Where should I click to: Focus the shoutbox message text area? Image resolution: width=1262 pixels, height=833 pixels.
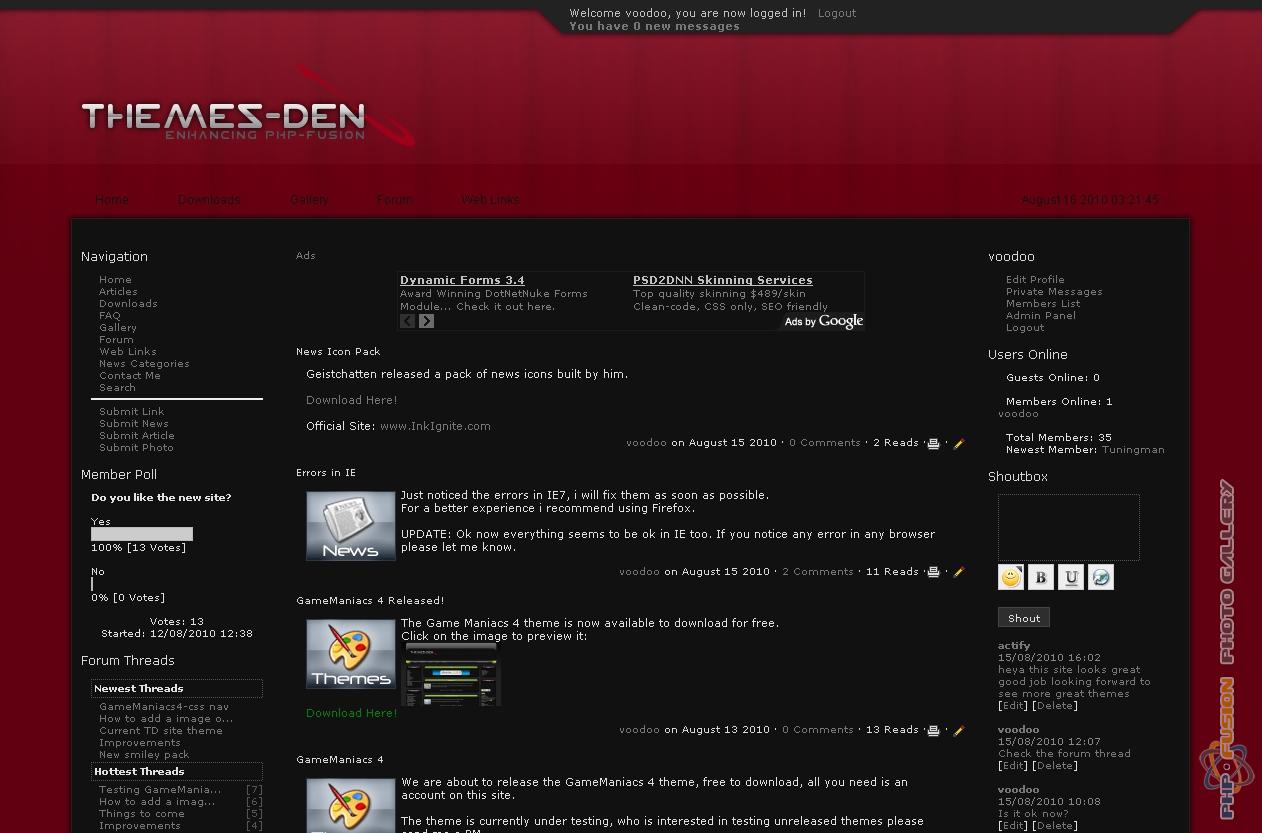coord(1069,527)
